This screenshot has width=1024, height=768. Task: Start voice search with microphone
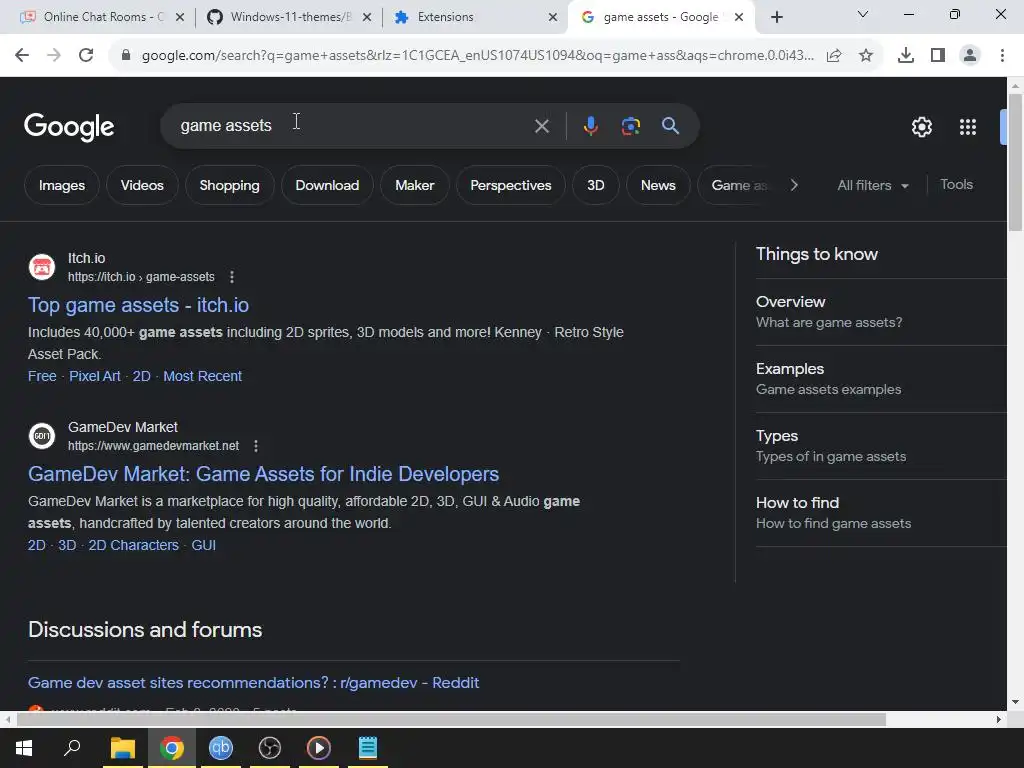[591, 126]
